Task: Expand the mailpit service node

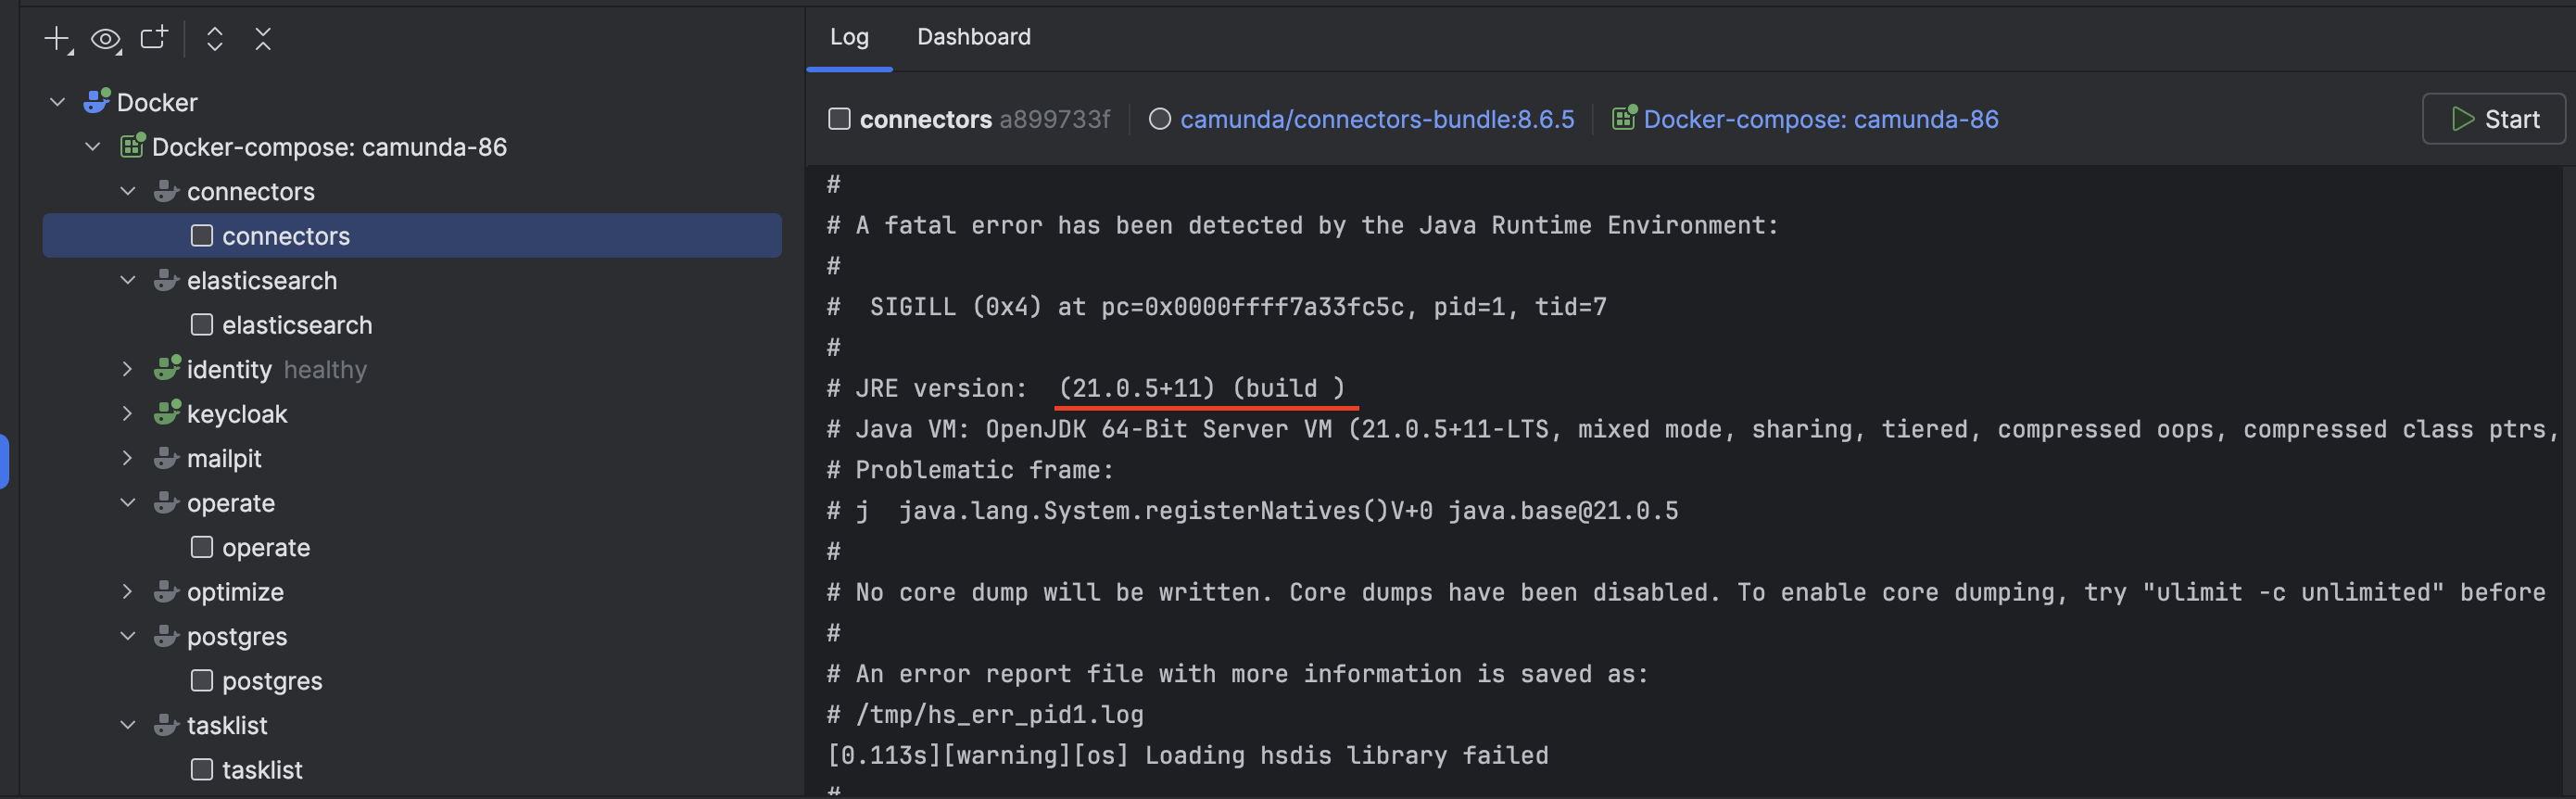Action: coord(127,458)
